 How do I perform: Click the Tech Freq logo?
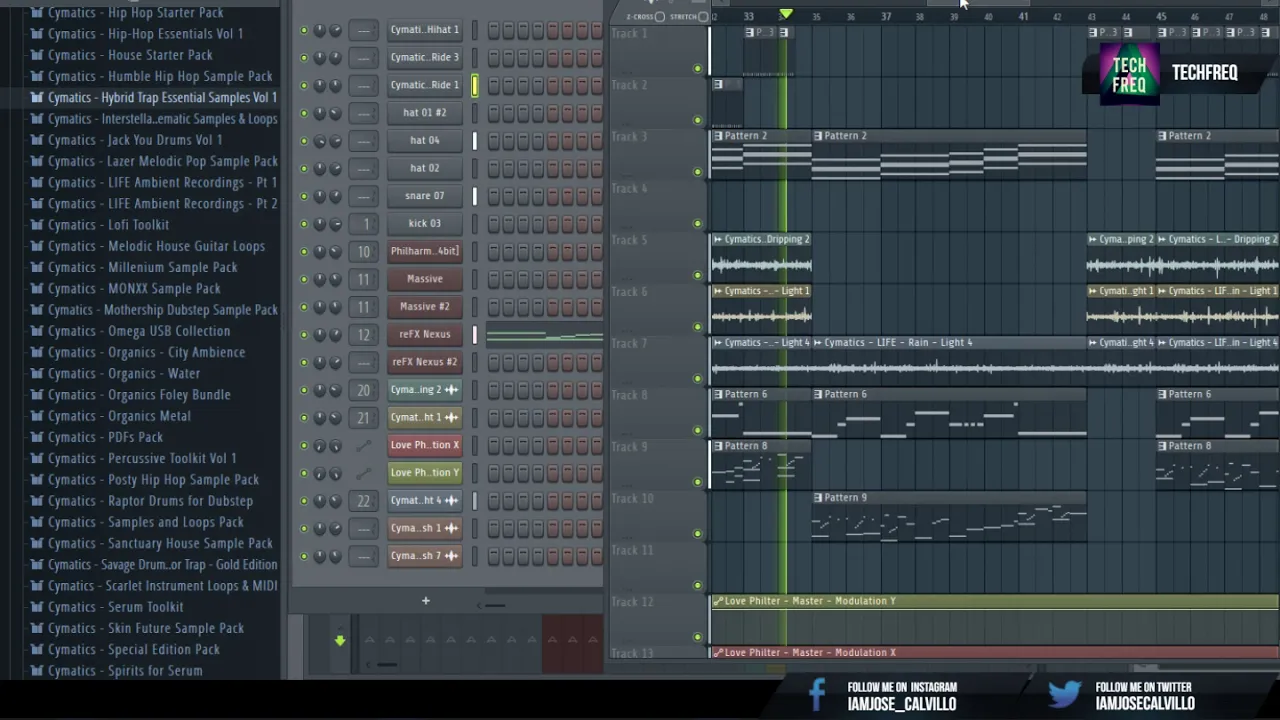pyautogui.click(x=1129, y=73)
